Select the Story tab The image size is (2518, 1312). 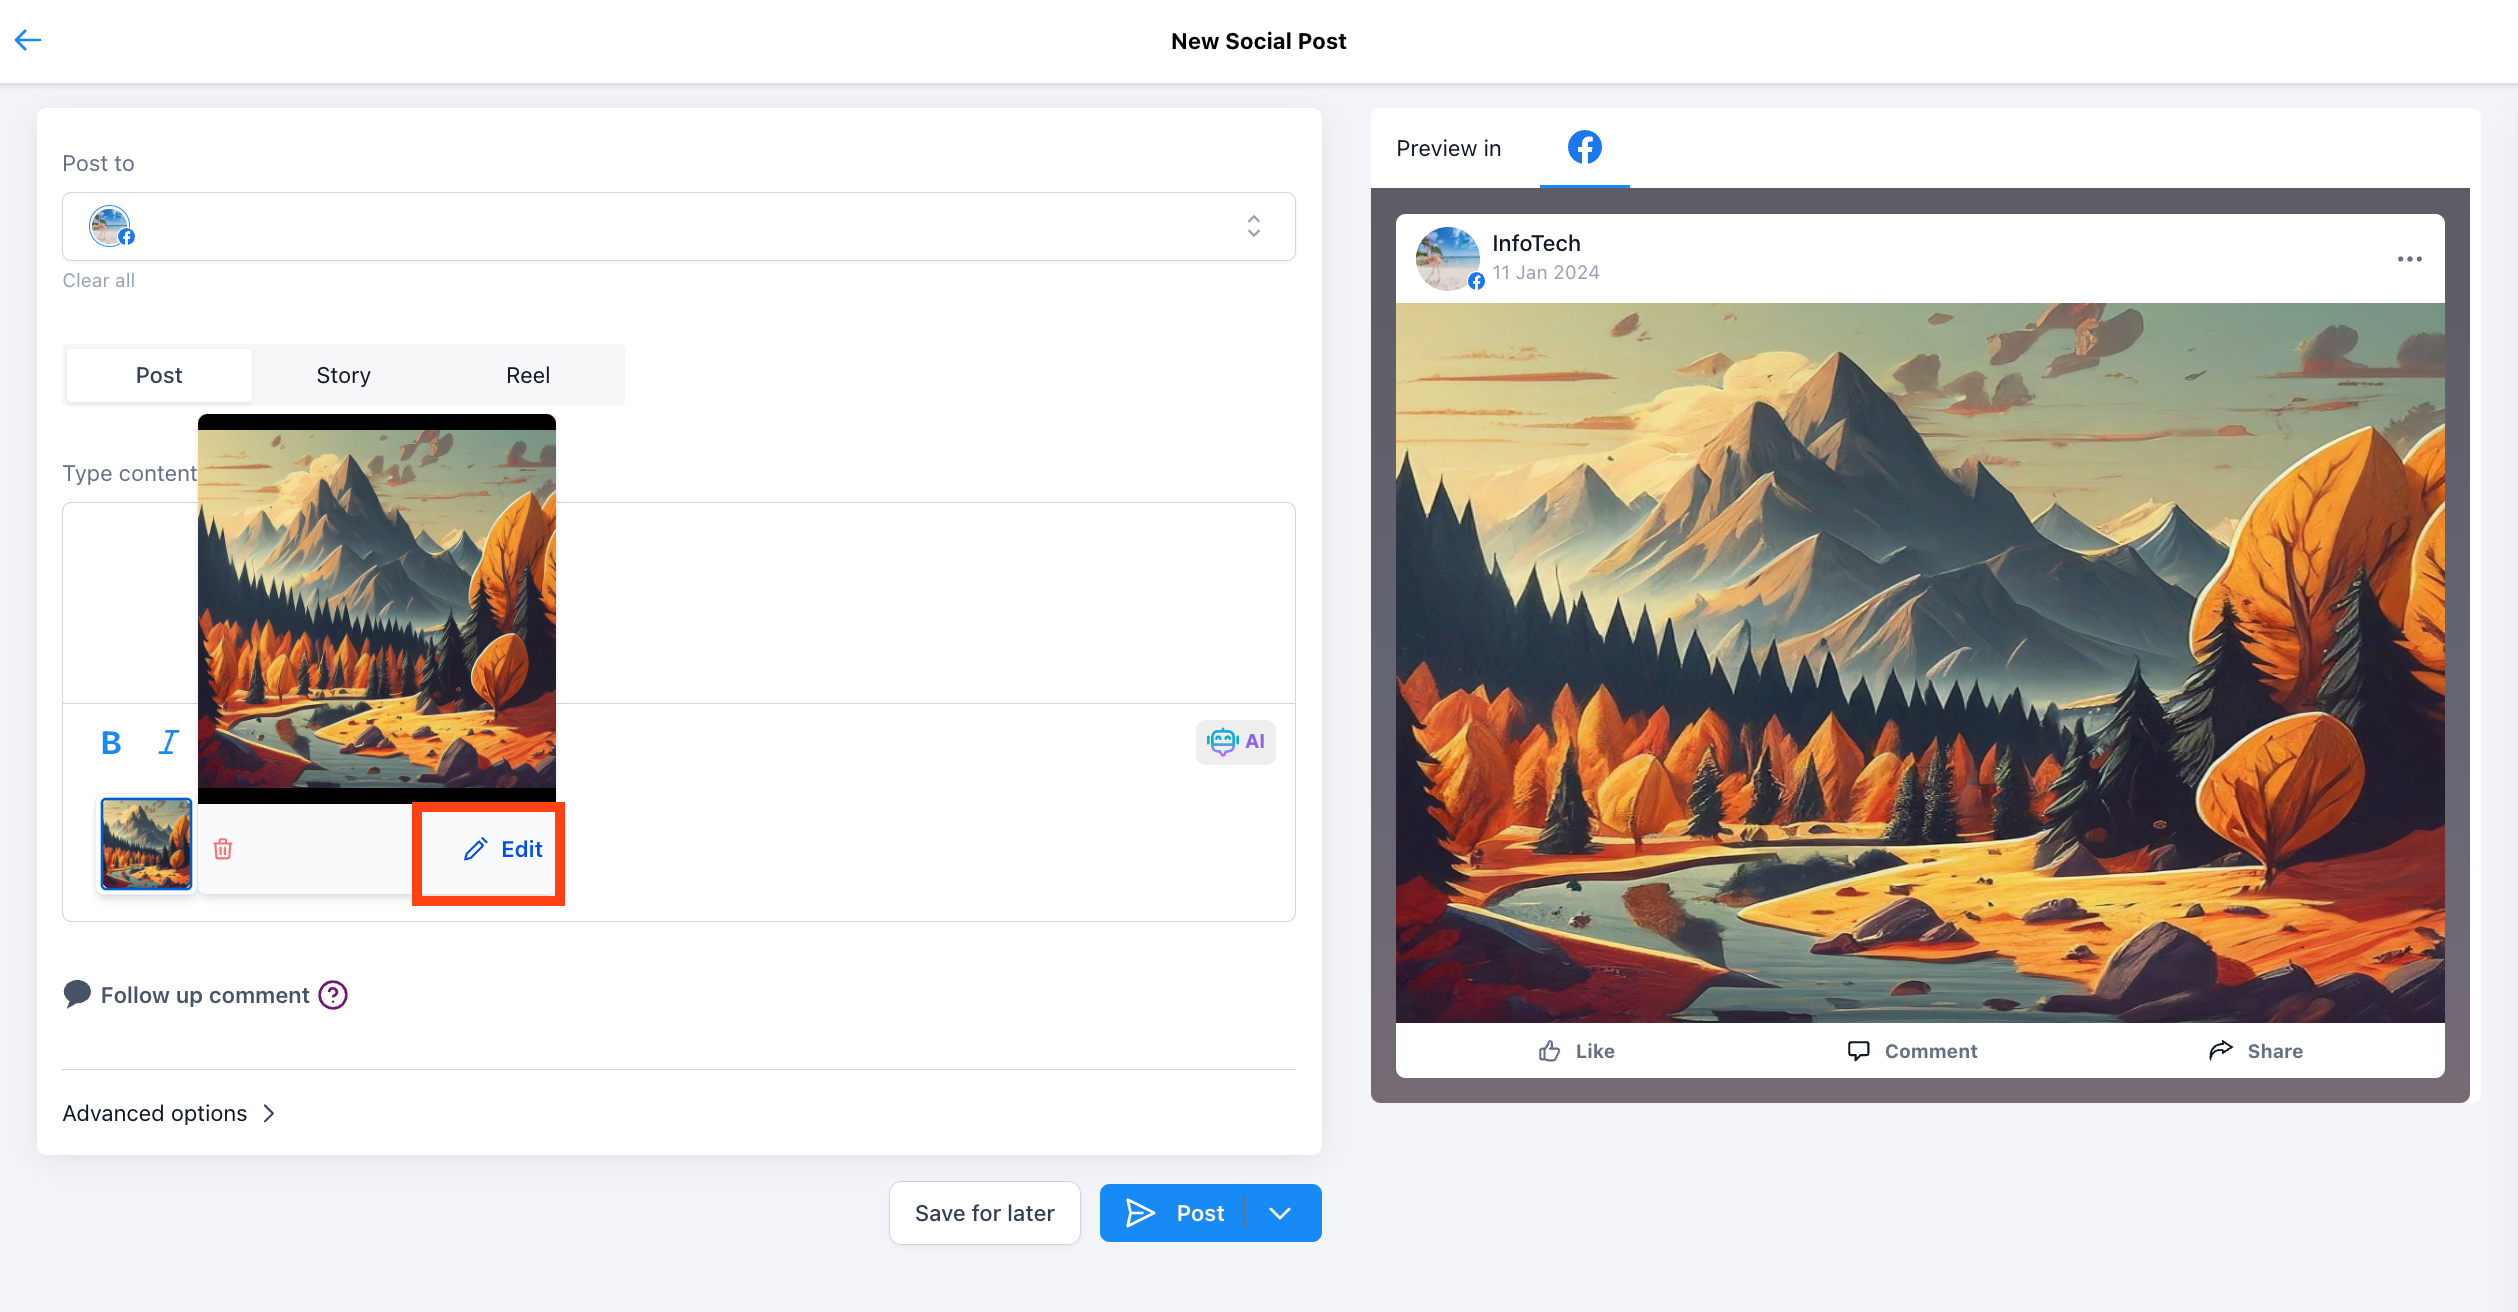point(343,373)
